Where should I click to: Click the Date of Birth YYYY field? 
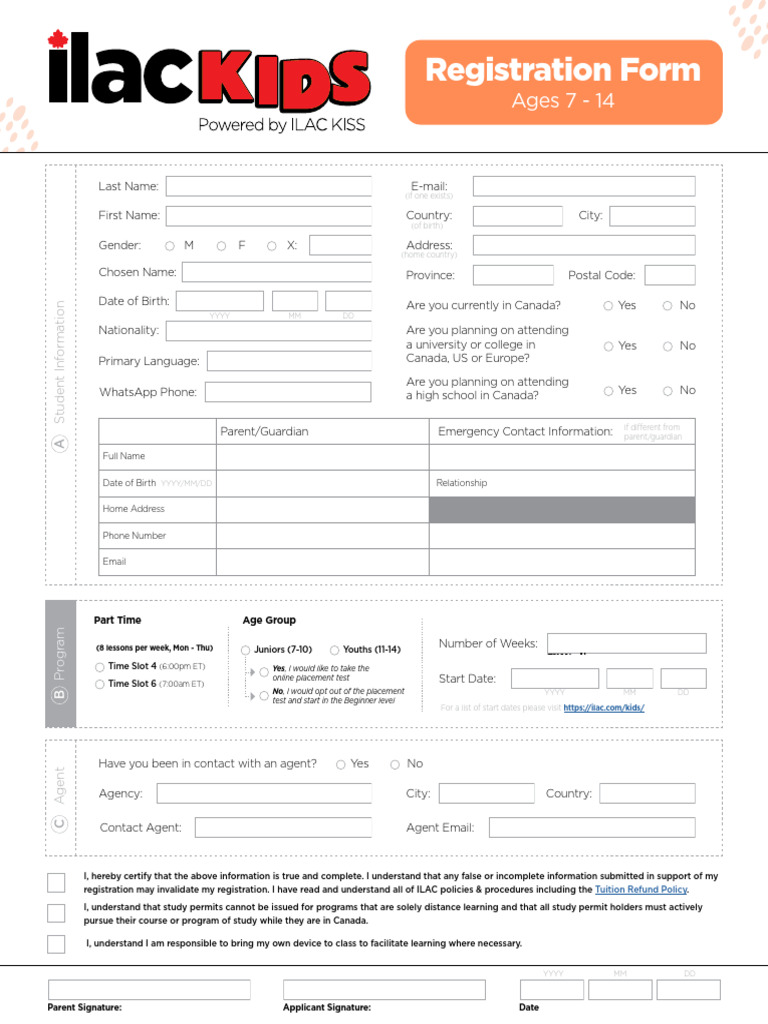pos(219,301)
